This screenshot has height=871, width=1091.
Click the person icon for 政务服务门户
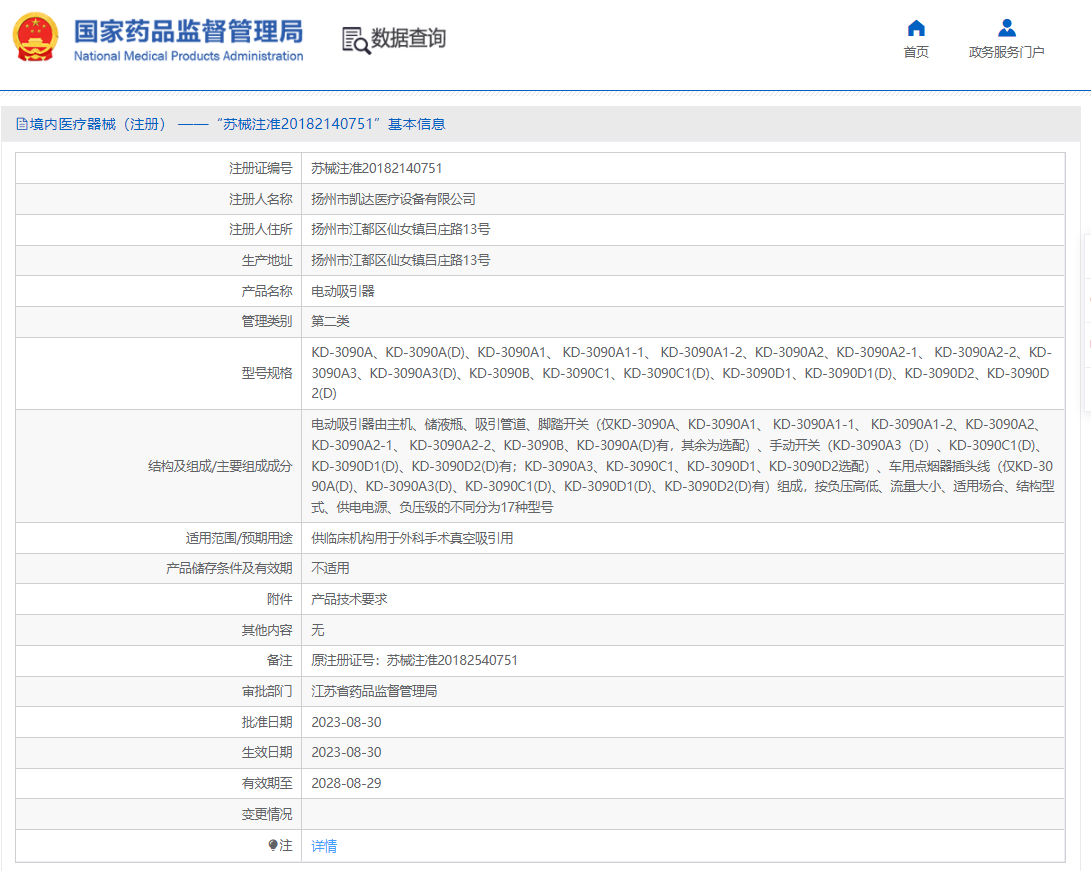coord(1006,26)
